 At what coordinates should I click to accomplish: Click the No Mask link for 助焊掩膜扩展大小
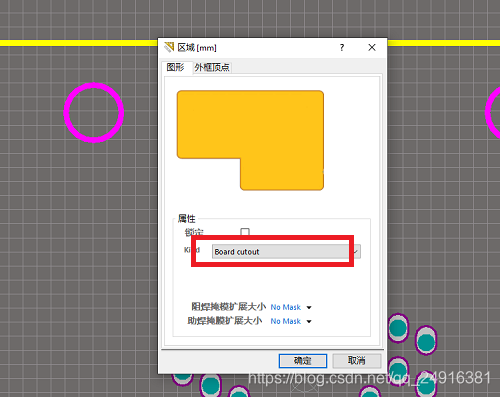286,321
